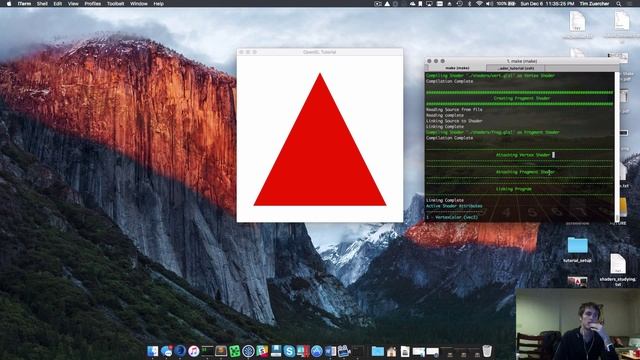Open the App Store from the Dock
This screenshot has width=640, height=360.
click(316, 351)
